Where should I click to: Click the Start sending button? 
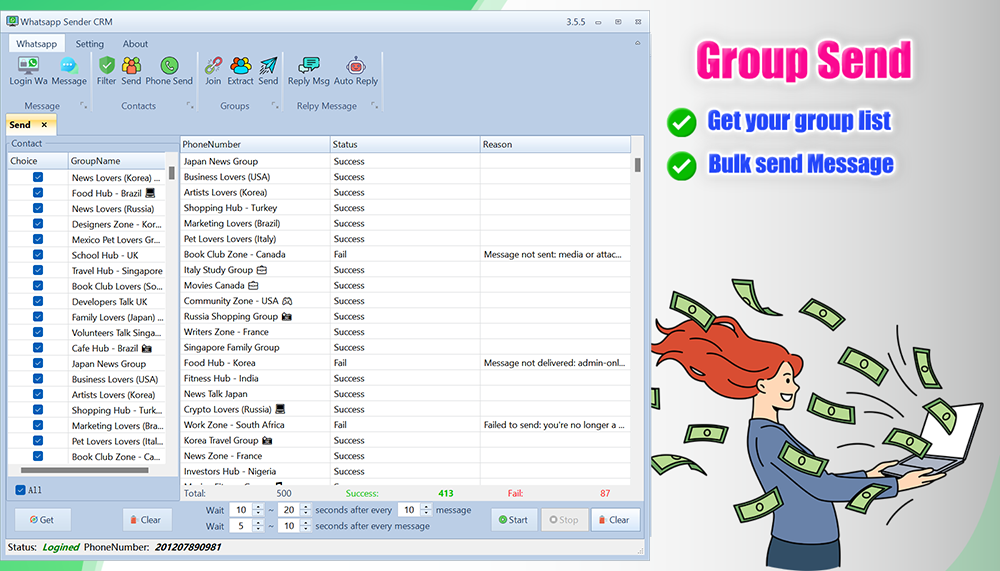(x=513, y=519)
